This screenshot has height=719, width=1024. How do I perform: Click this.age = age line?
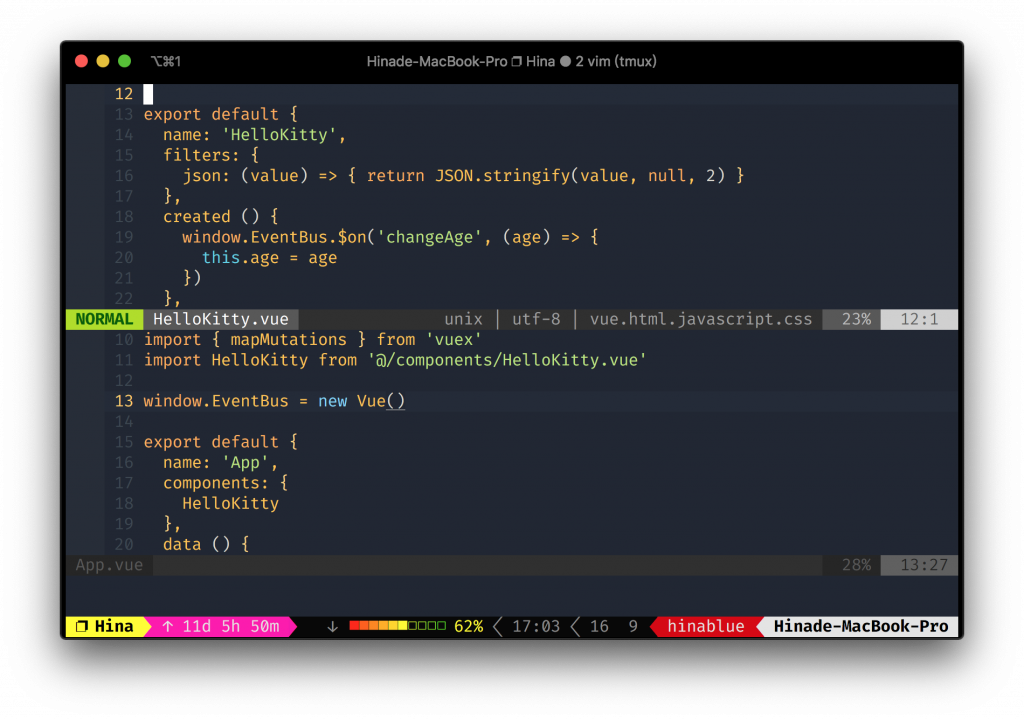click(x=269, y=258)
